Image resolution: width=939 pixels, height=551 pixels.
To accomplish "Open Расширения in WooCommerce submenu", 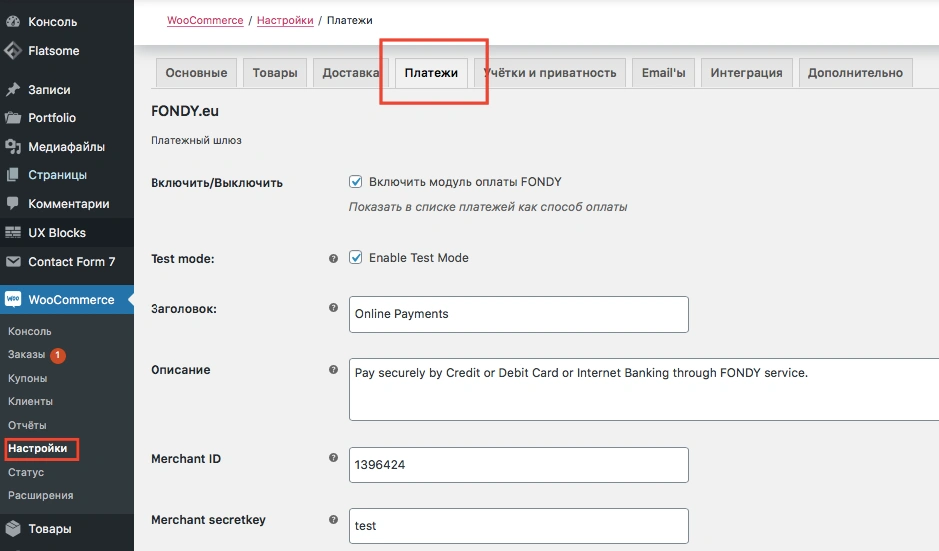I will click(x=41, y=495).
